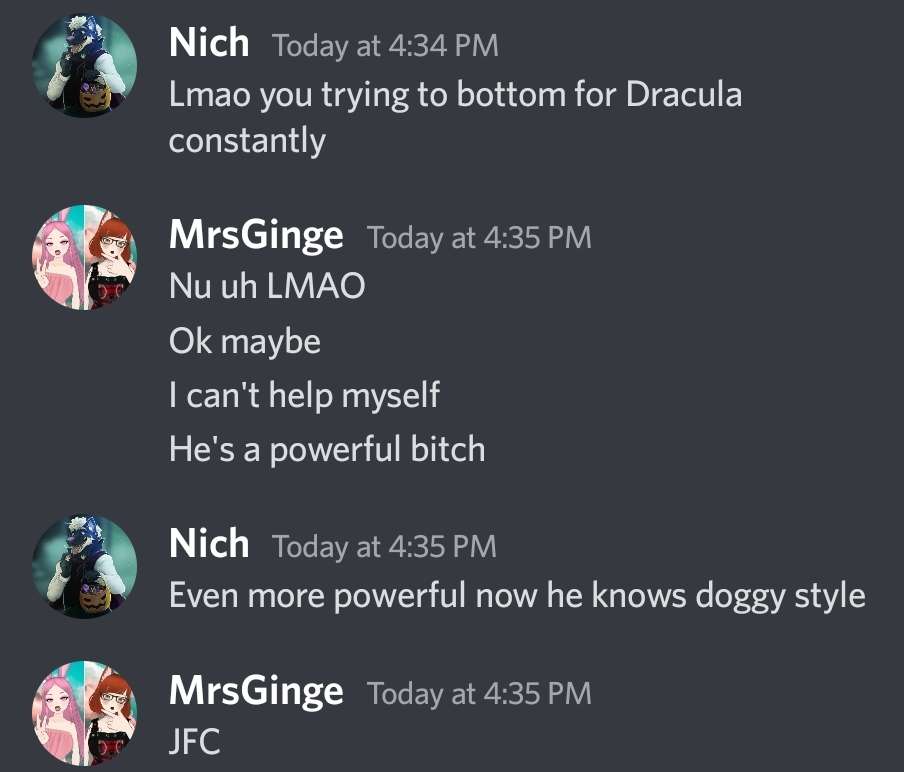Click Nich's avatar beside the doggy style message

pos(84,566)
